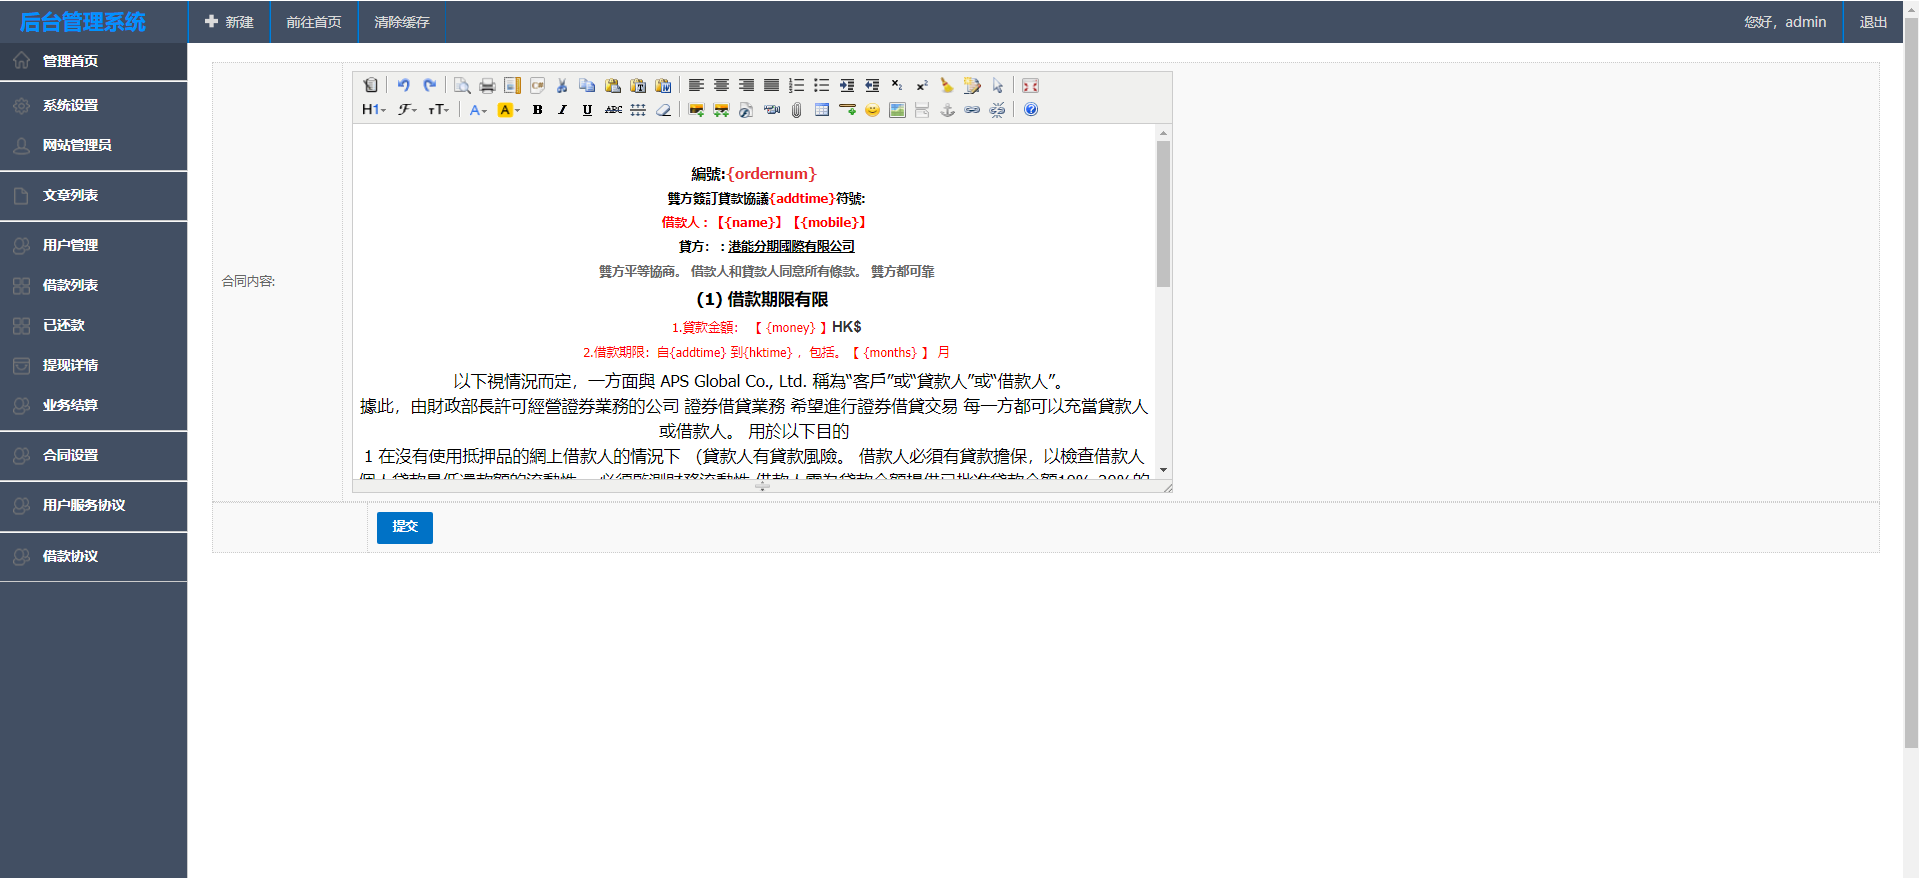This screenshot has height=878, width=1919.
Task: Click the anchor icon in the toolbar
Action: [947, 110]
